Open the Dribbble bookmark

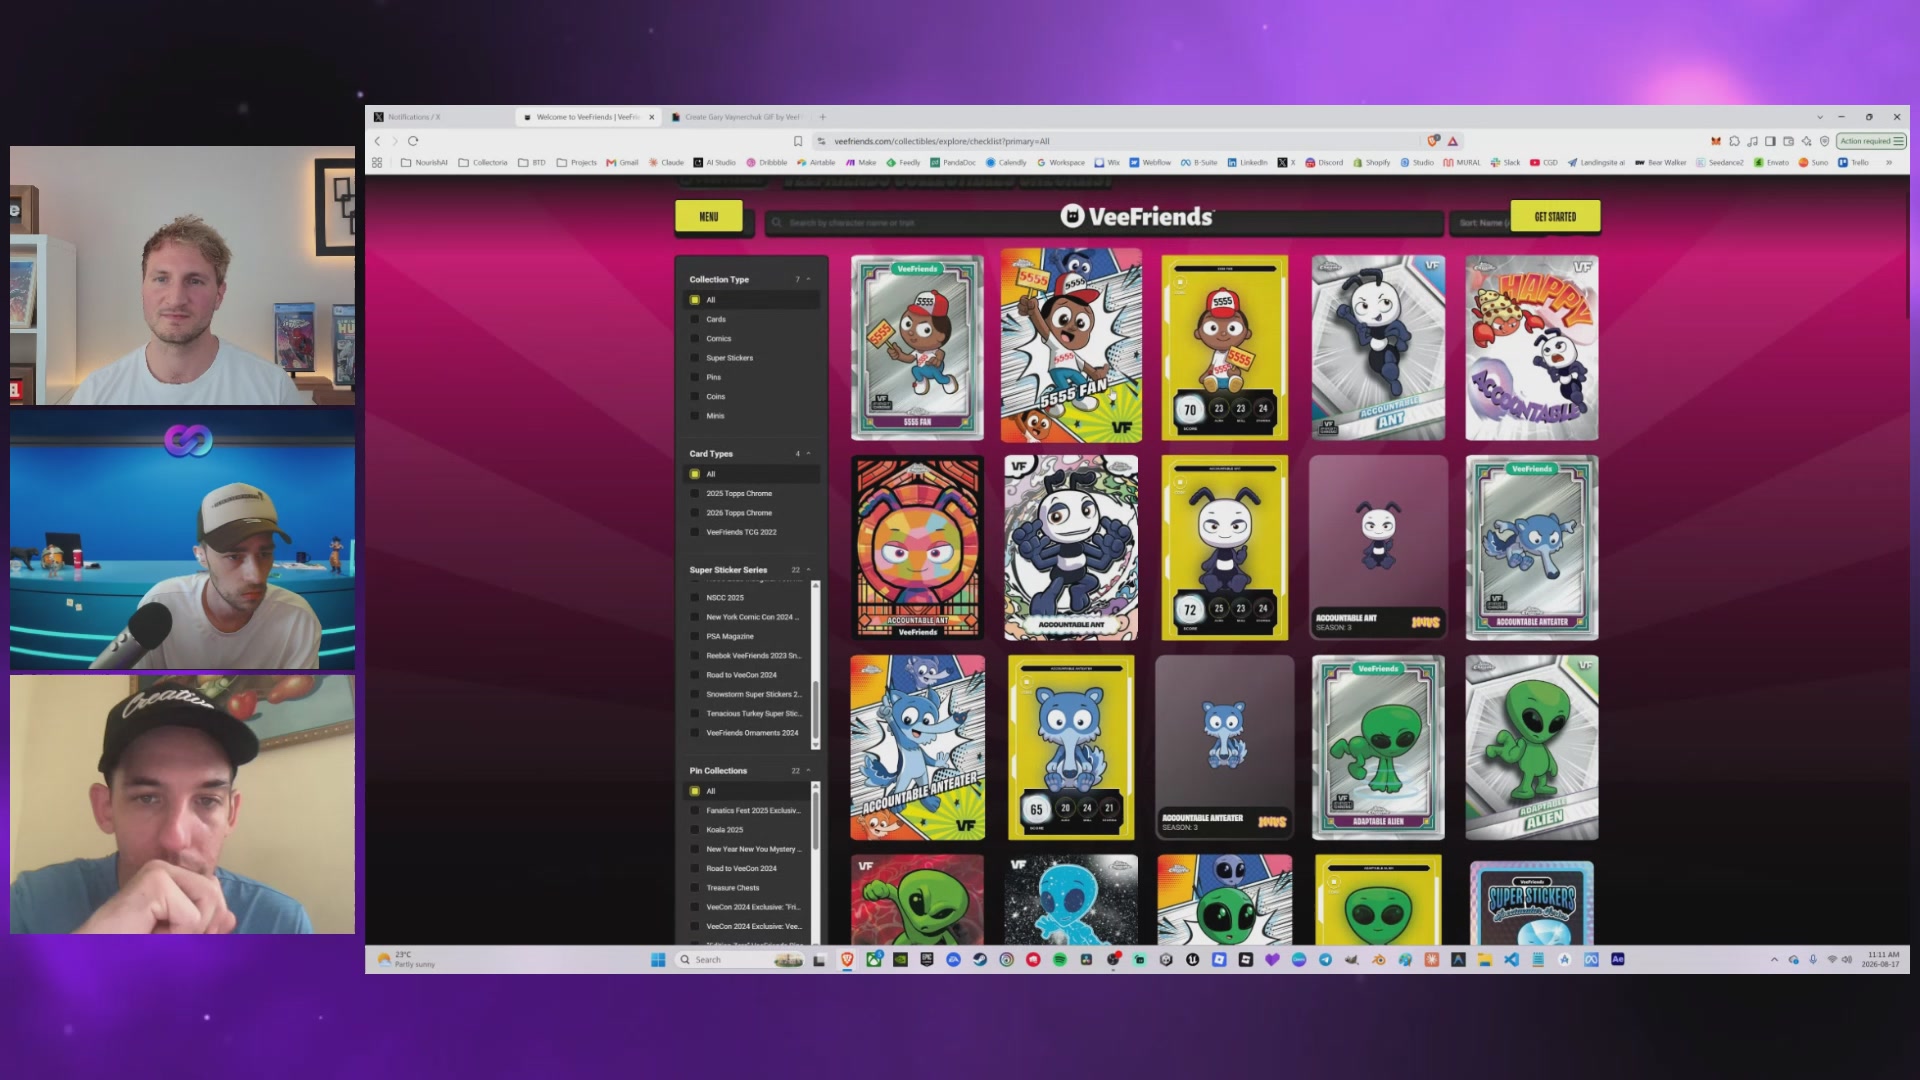(x=767, y=162)
